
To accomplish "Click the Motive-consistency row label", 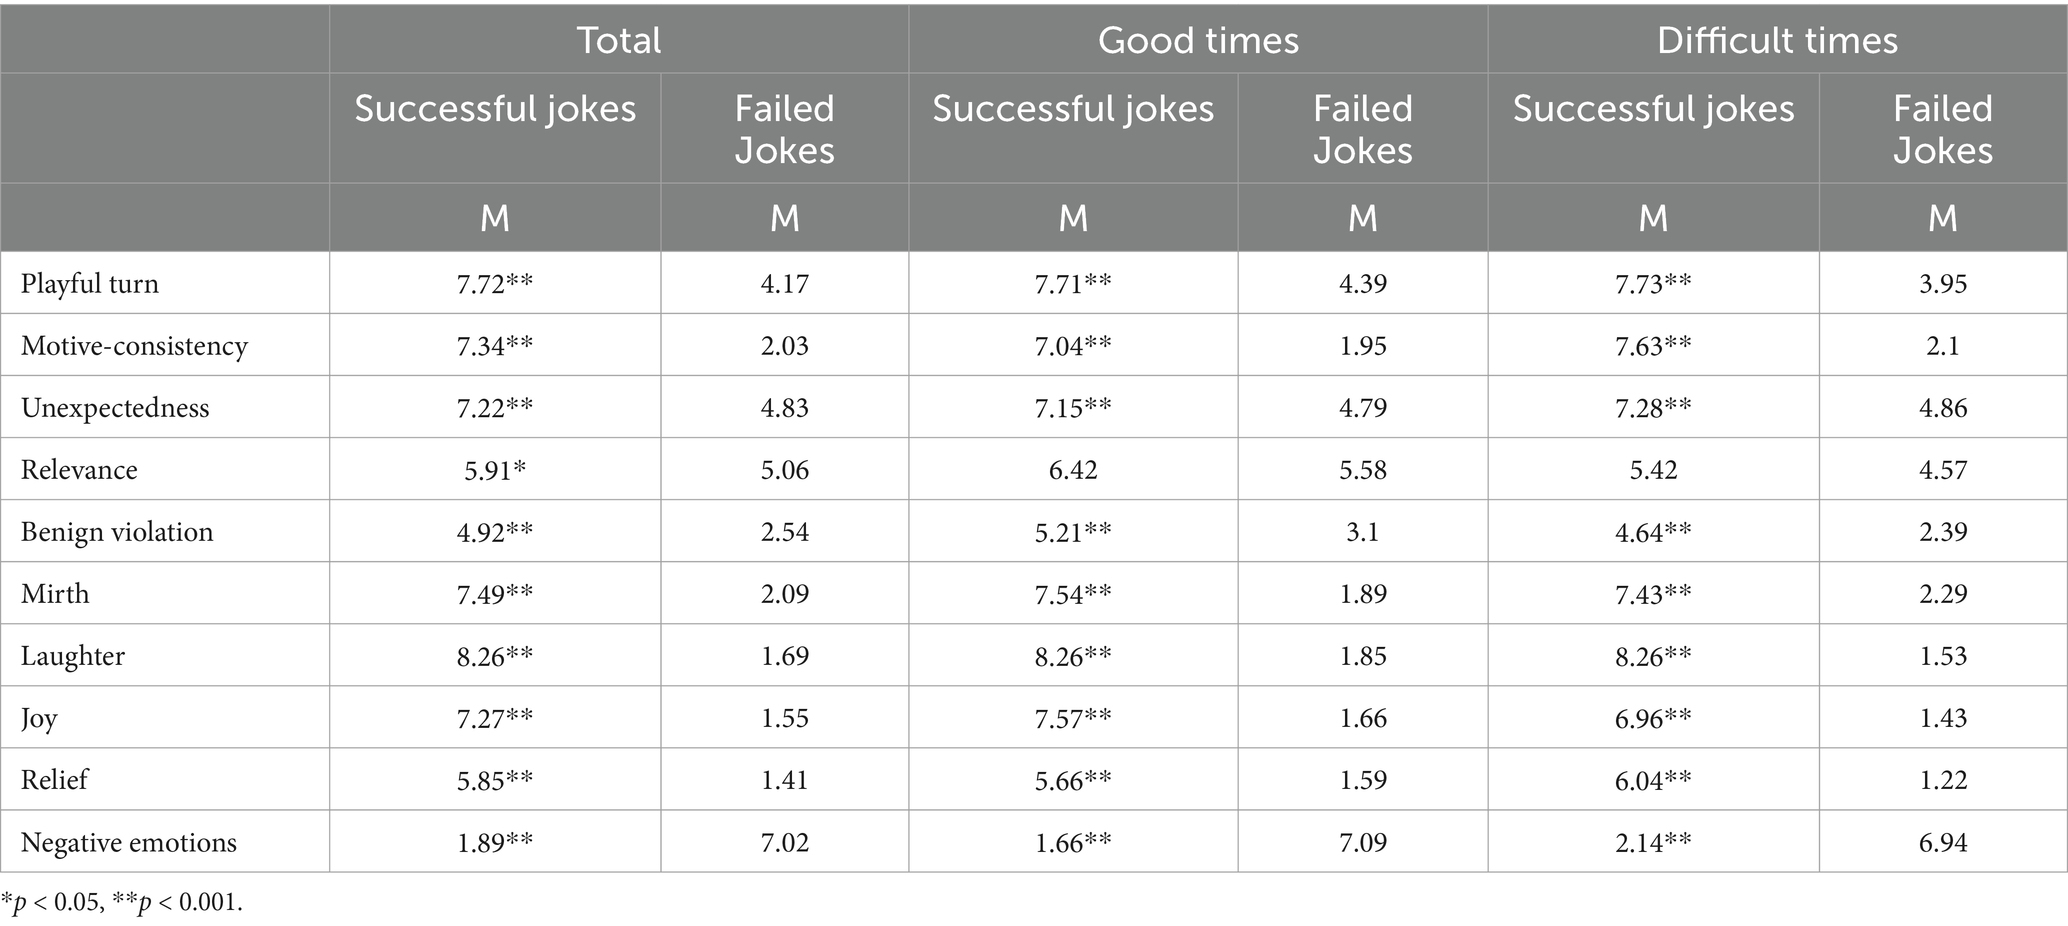I will (x=134, y=346).
